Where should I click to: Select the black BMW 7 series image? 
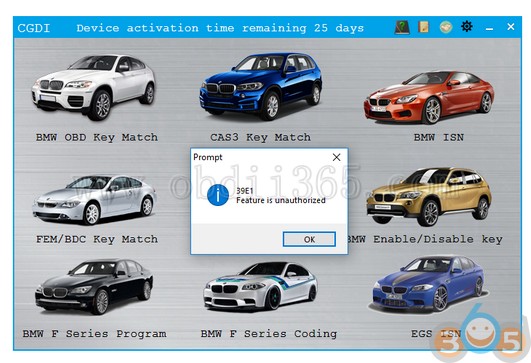pos(94,287)
